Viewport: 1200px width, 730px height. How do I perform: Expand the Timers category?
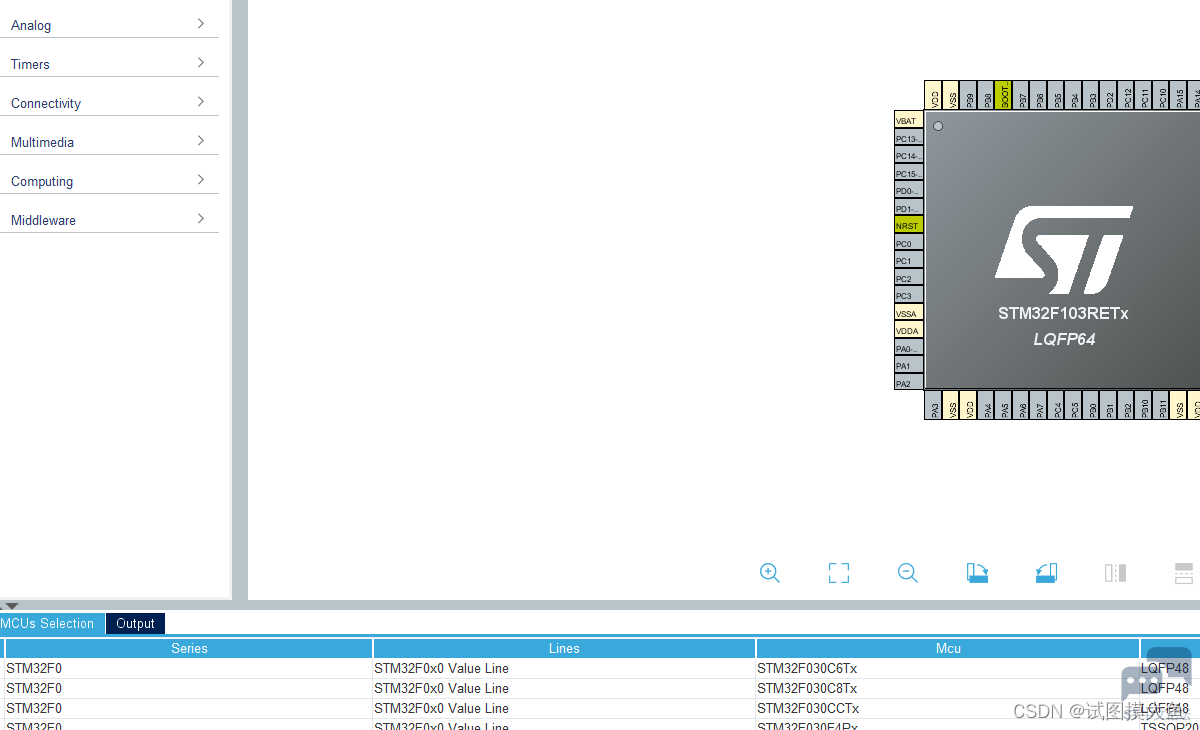click(109, 64)
